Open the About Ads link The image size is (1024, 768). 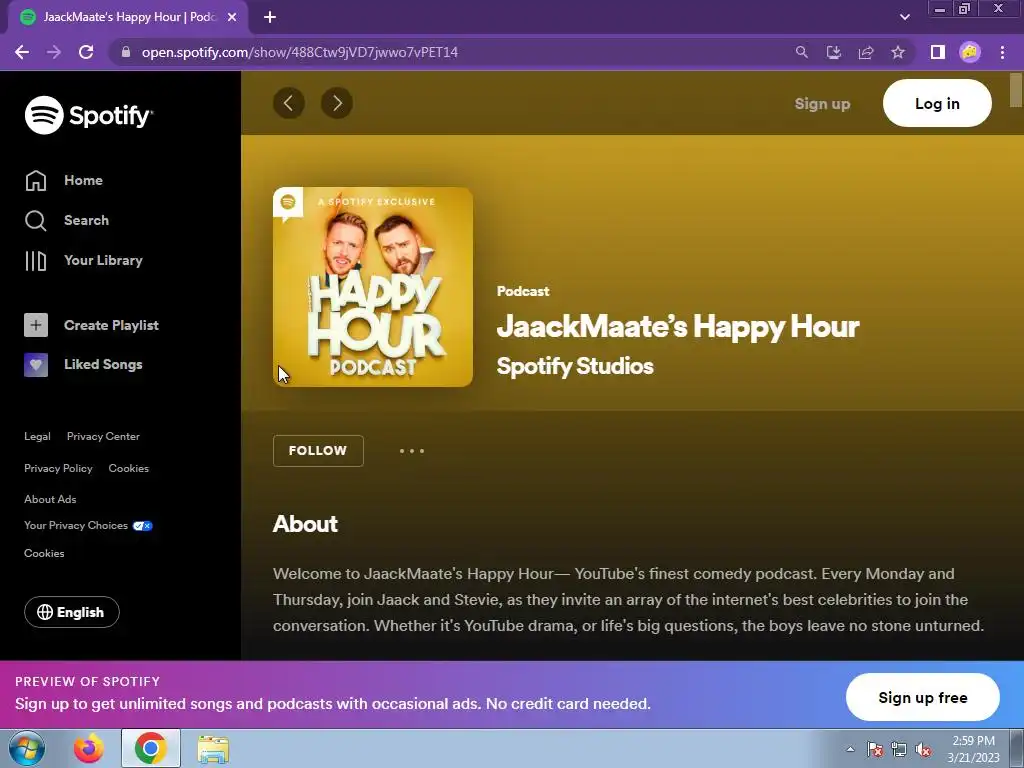pos(50,499)
